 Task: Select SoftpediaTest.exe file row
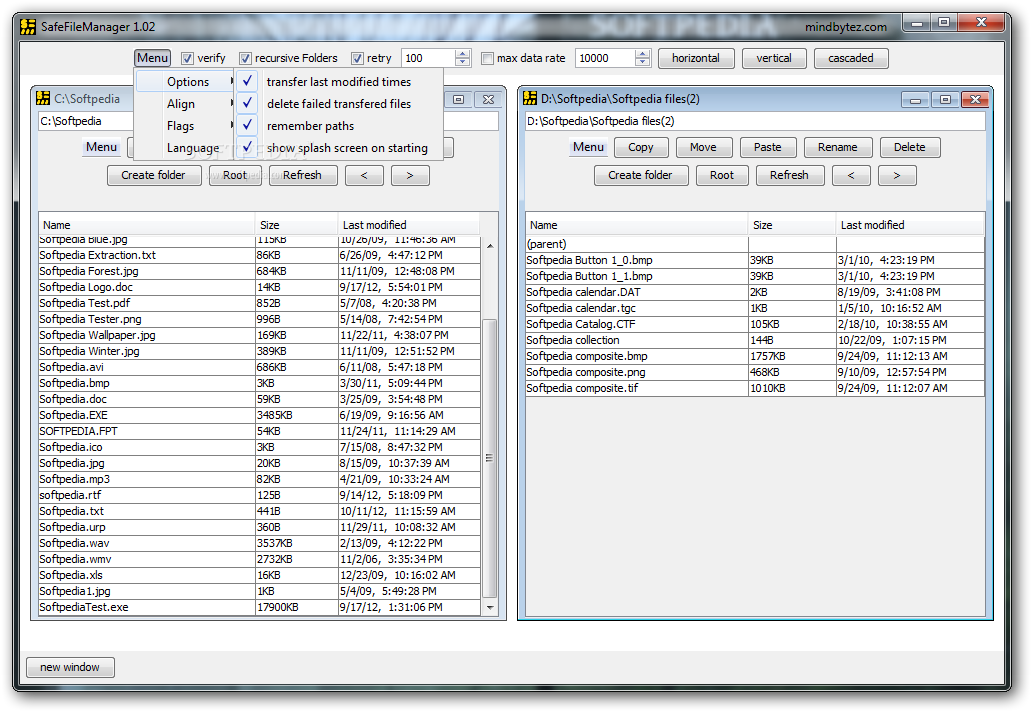pyautogui.click(x=259, y=607)
